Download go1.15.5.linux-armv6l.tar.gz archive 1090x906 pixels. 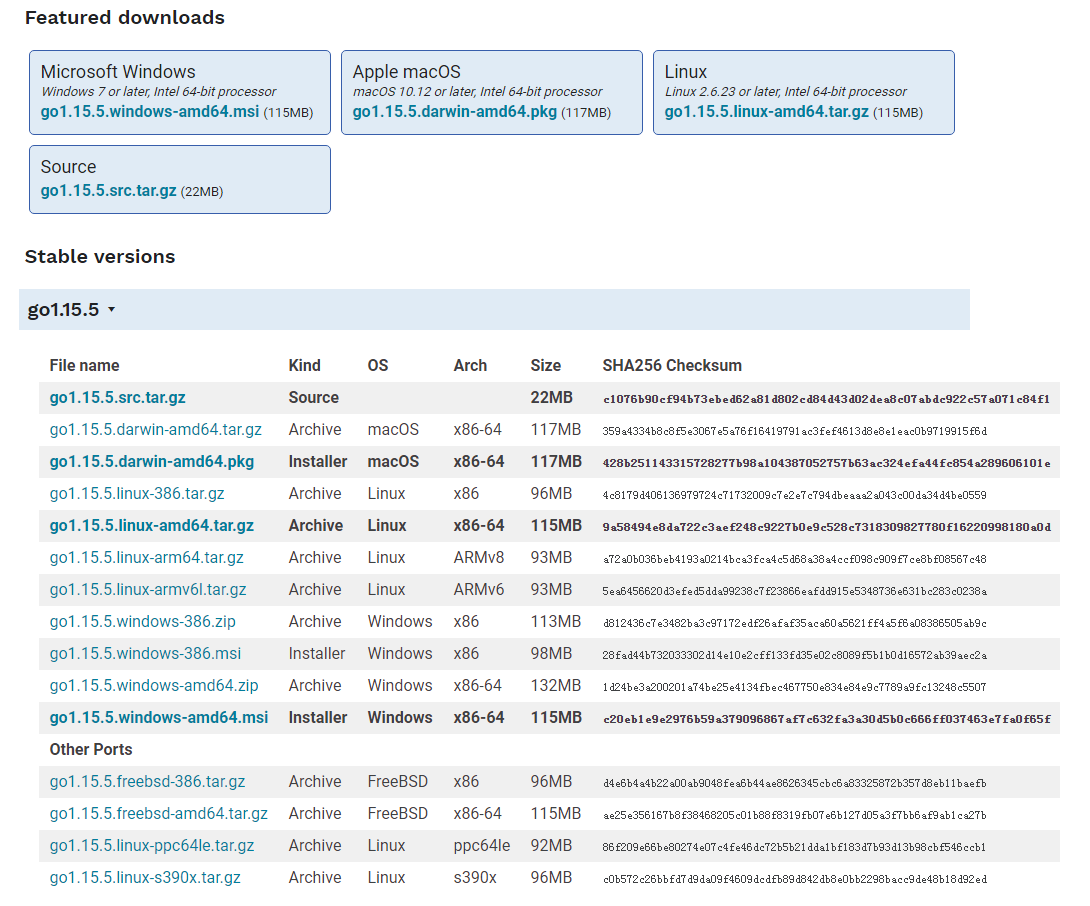coord(148,590)
